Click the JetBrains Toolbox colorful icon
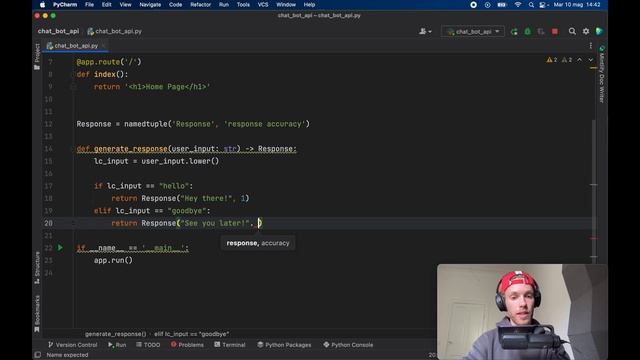This screenshot has width=640, height=360. (599, 31)
